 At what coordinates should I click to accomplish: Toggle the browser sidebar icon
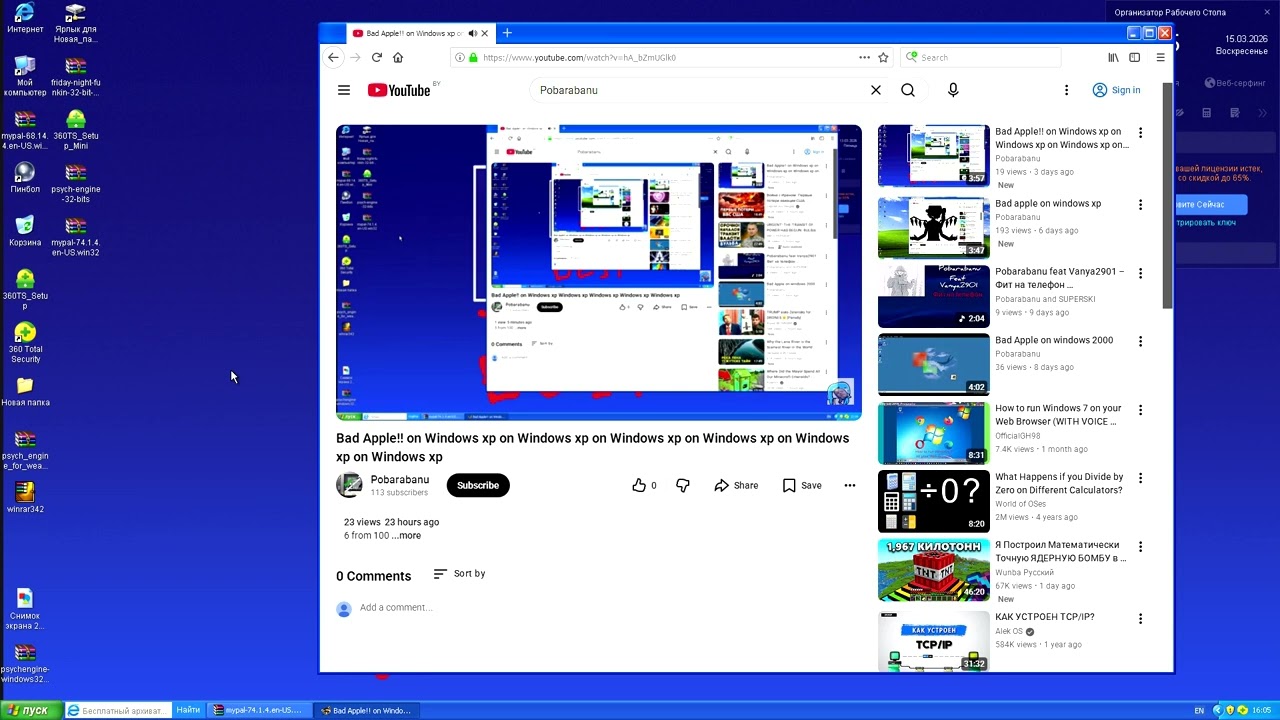coord(1134,58)
